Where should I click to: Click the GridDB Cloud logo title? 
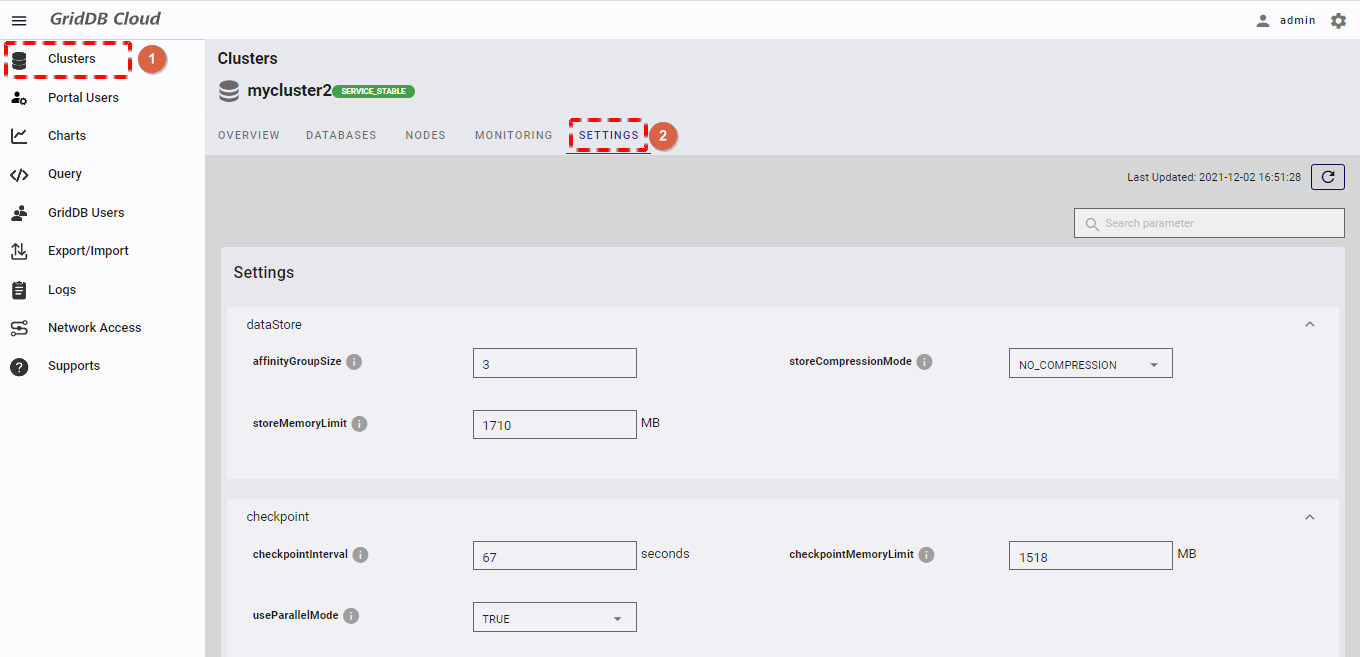point(105,19)
